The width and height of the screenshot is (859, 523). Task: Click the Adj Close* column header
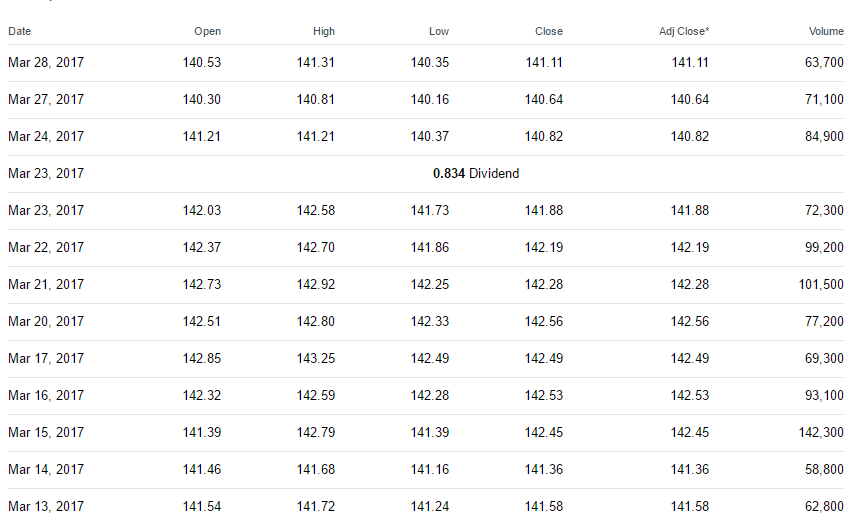684,31
